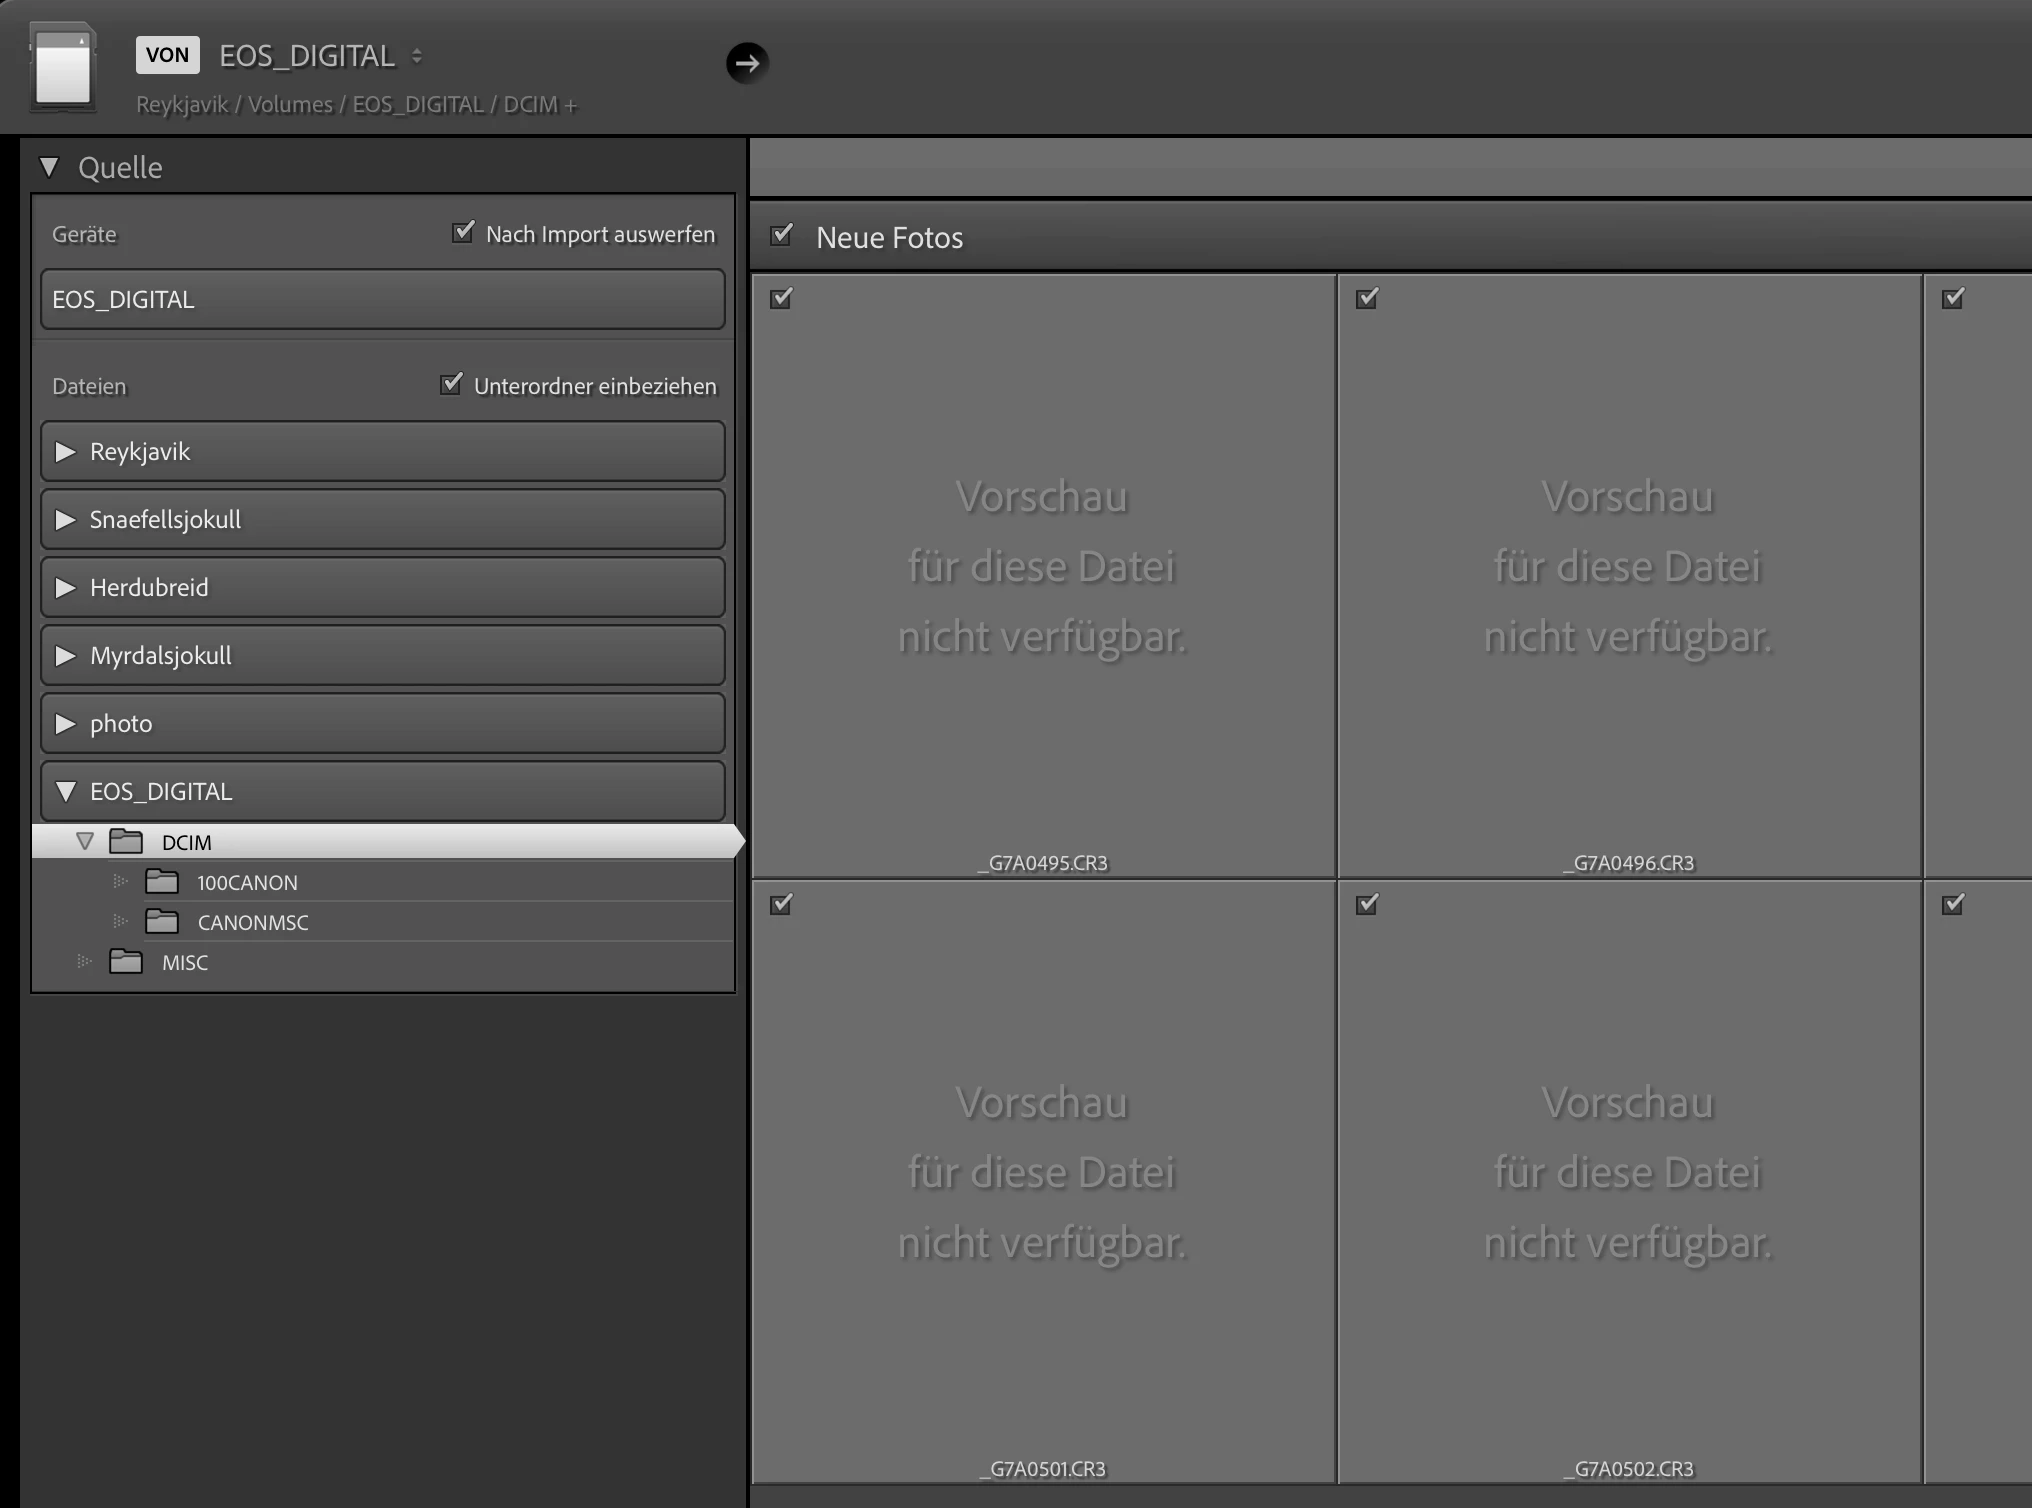This screenshot has width=2032, height=1508.
Task: Expand the Snaefellsjokull volume
Action: pos(65,520)
